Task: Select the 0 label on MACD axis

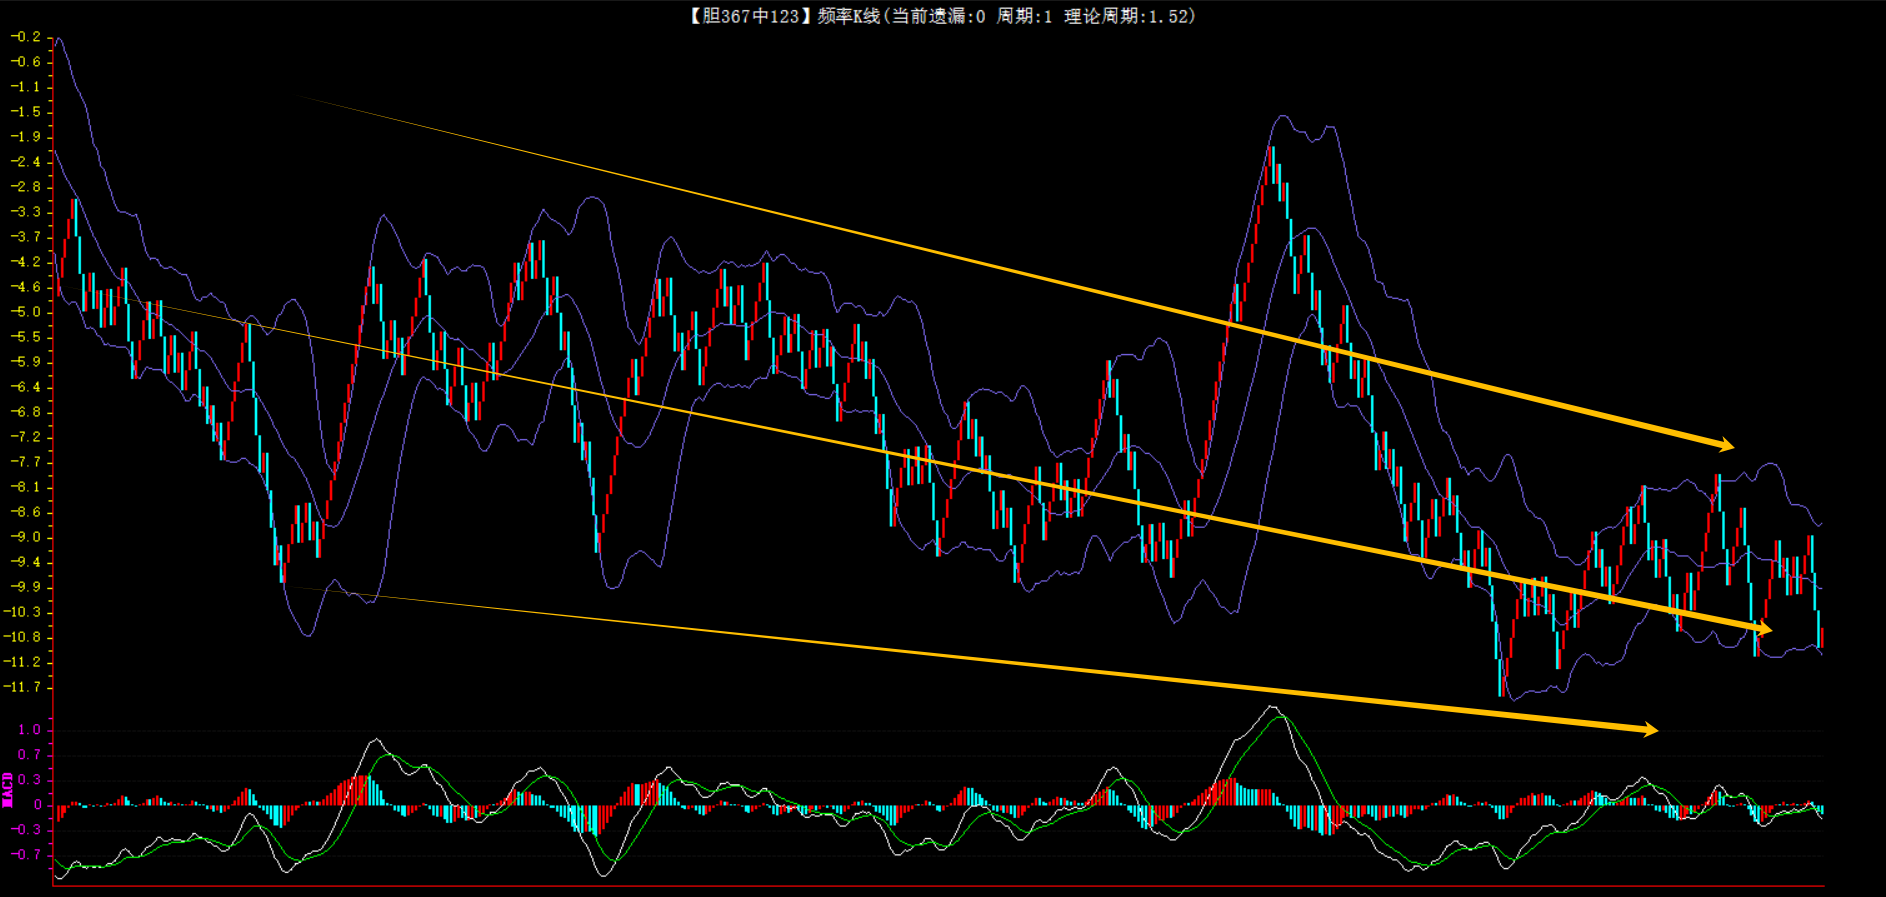Action: pos(37,805)
